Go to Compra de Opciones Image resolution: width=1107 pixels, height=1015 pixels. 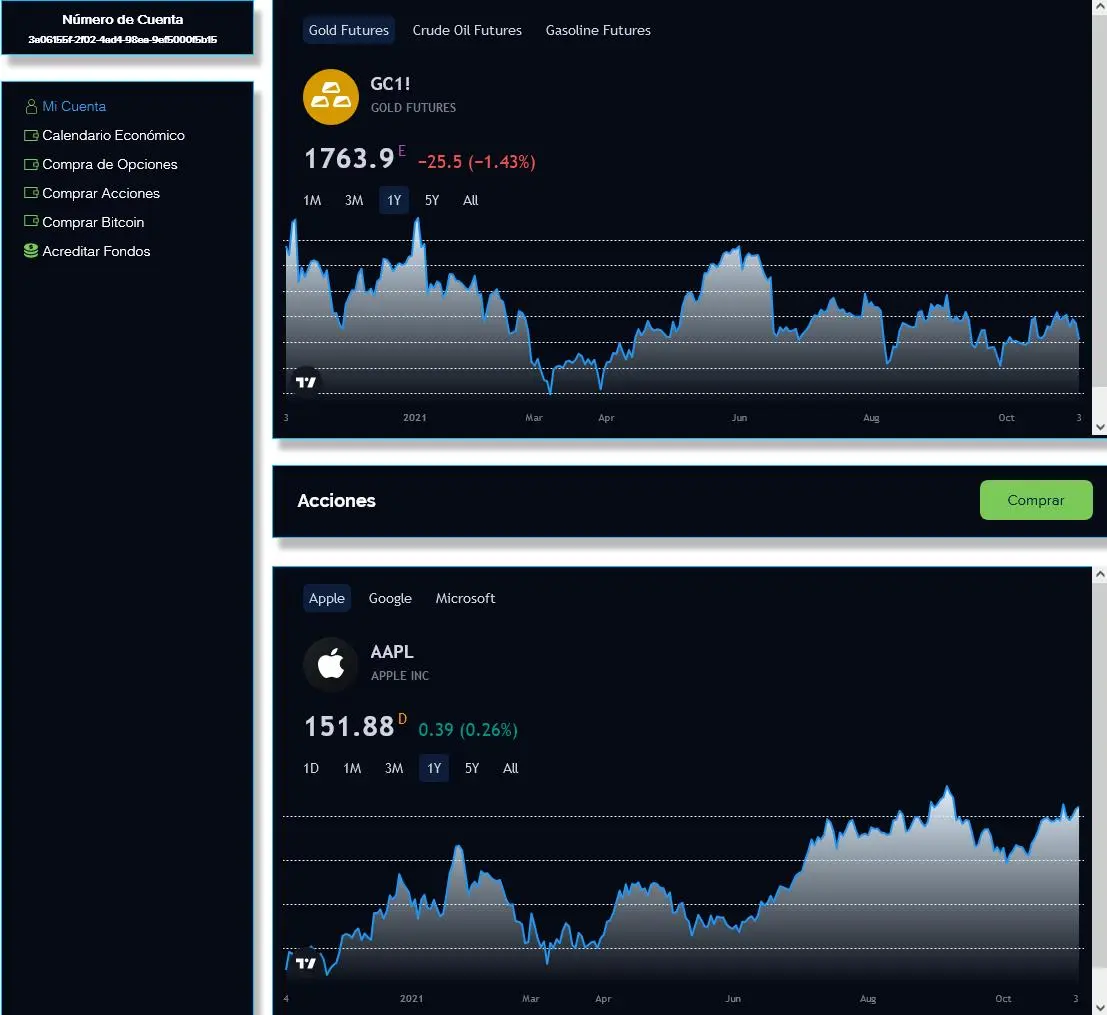click(x=110, y=164)
